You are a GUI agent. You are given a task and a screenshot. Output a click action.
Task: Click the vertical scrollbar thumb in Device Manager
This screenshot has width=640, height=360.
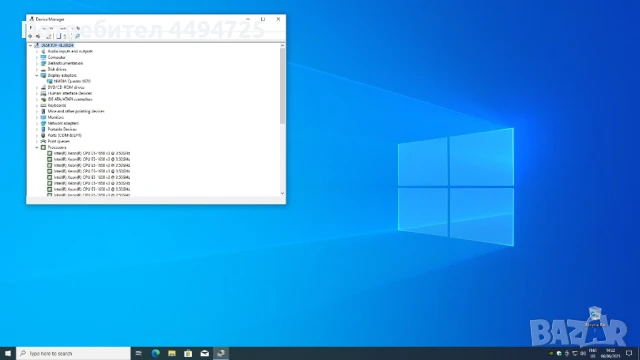(x=282, y=86)
